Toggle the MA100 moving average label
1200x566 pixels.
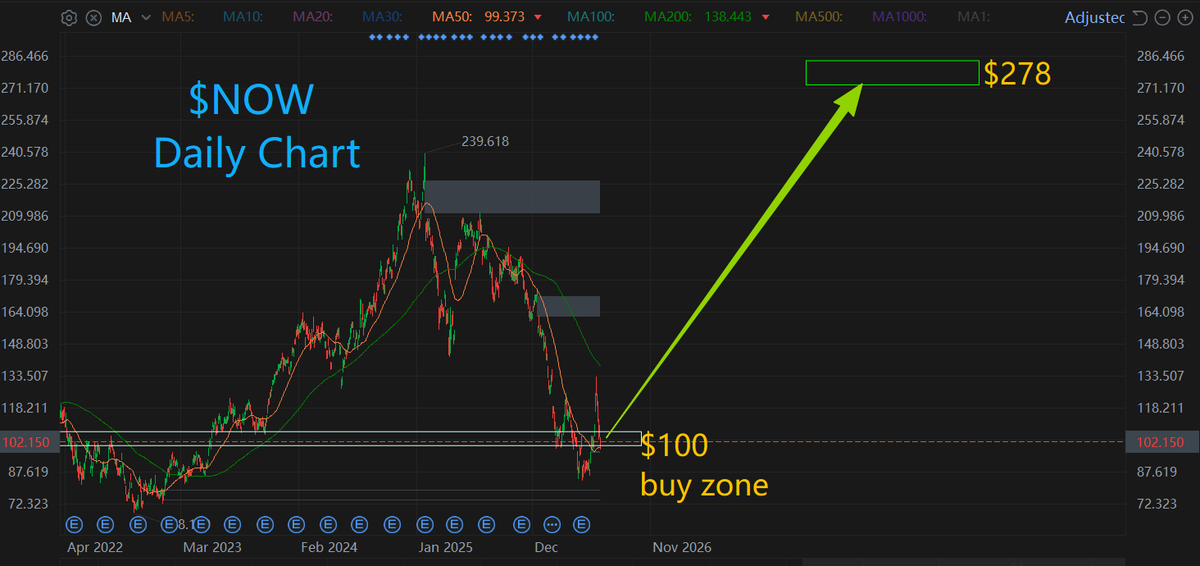pos(591,18)
